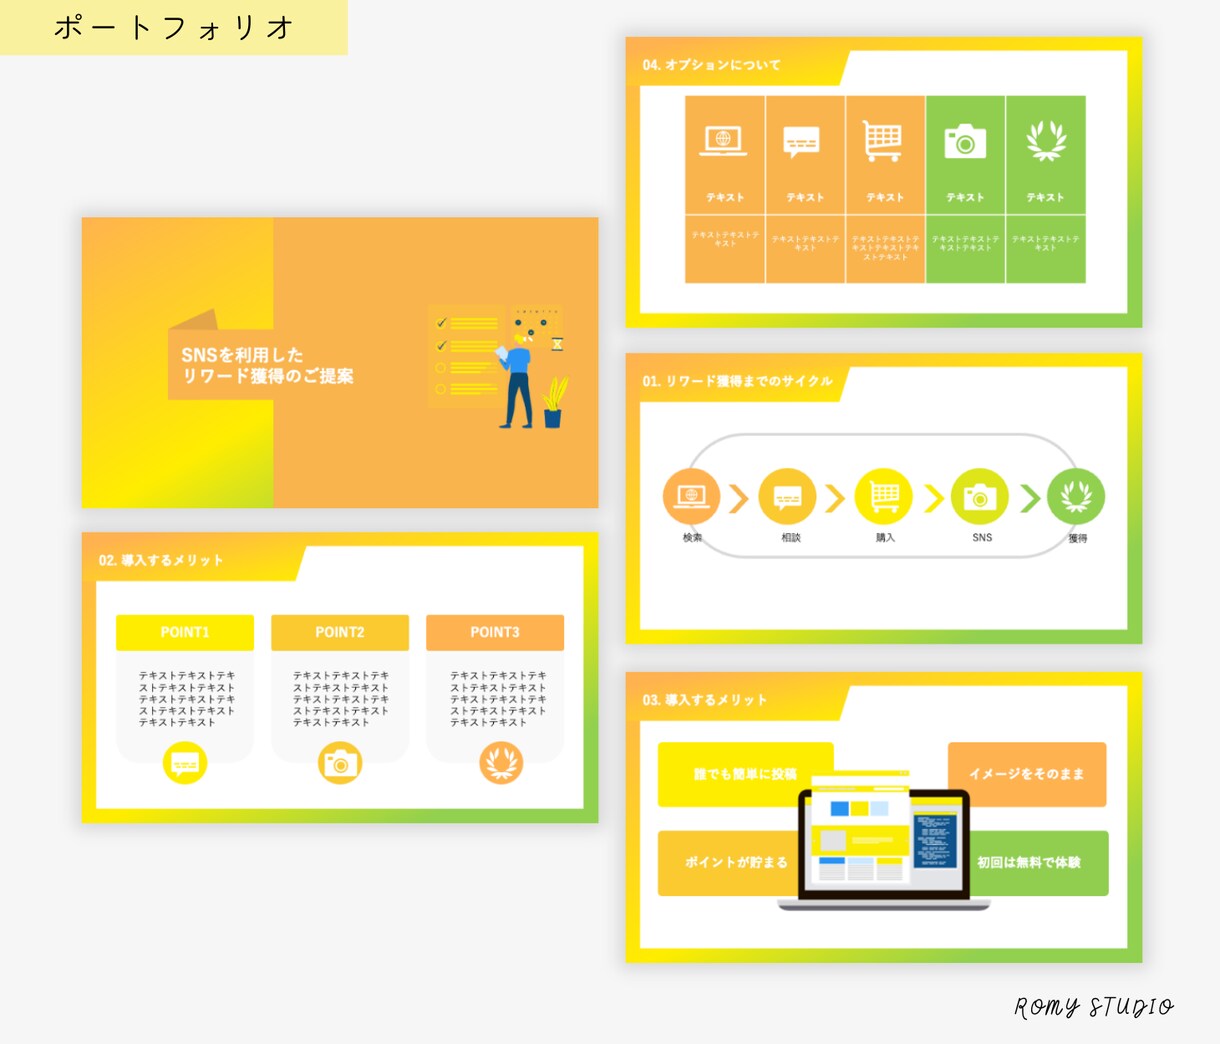The width and height of the screenshot is (1220, 1044).
Task: Click the body text paragraph under POINT1
Action: point(187,699)
